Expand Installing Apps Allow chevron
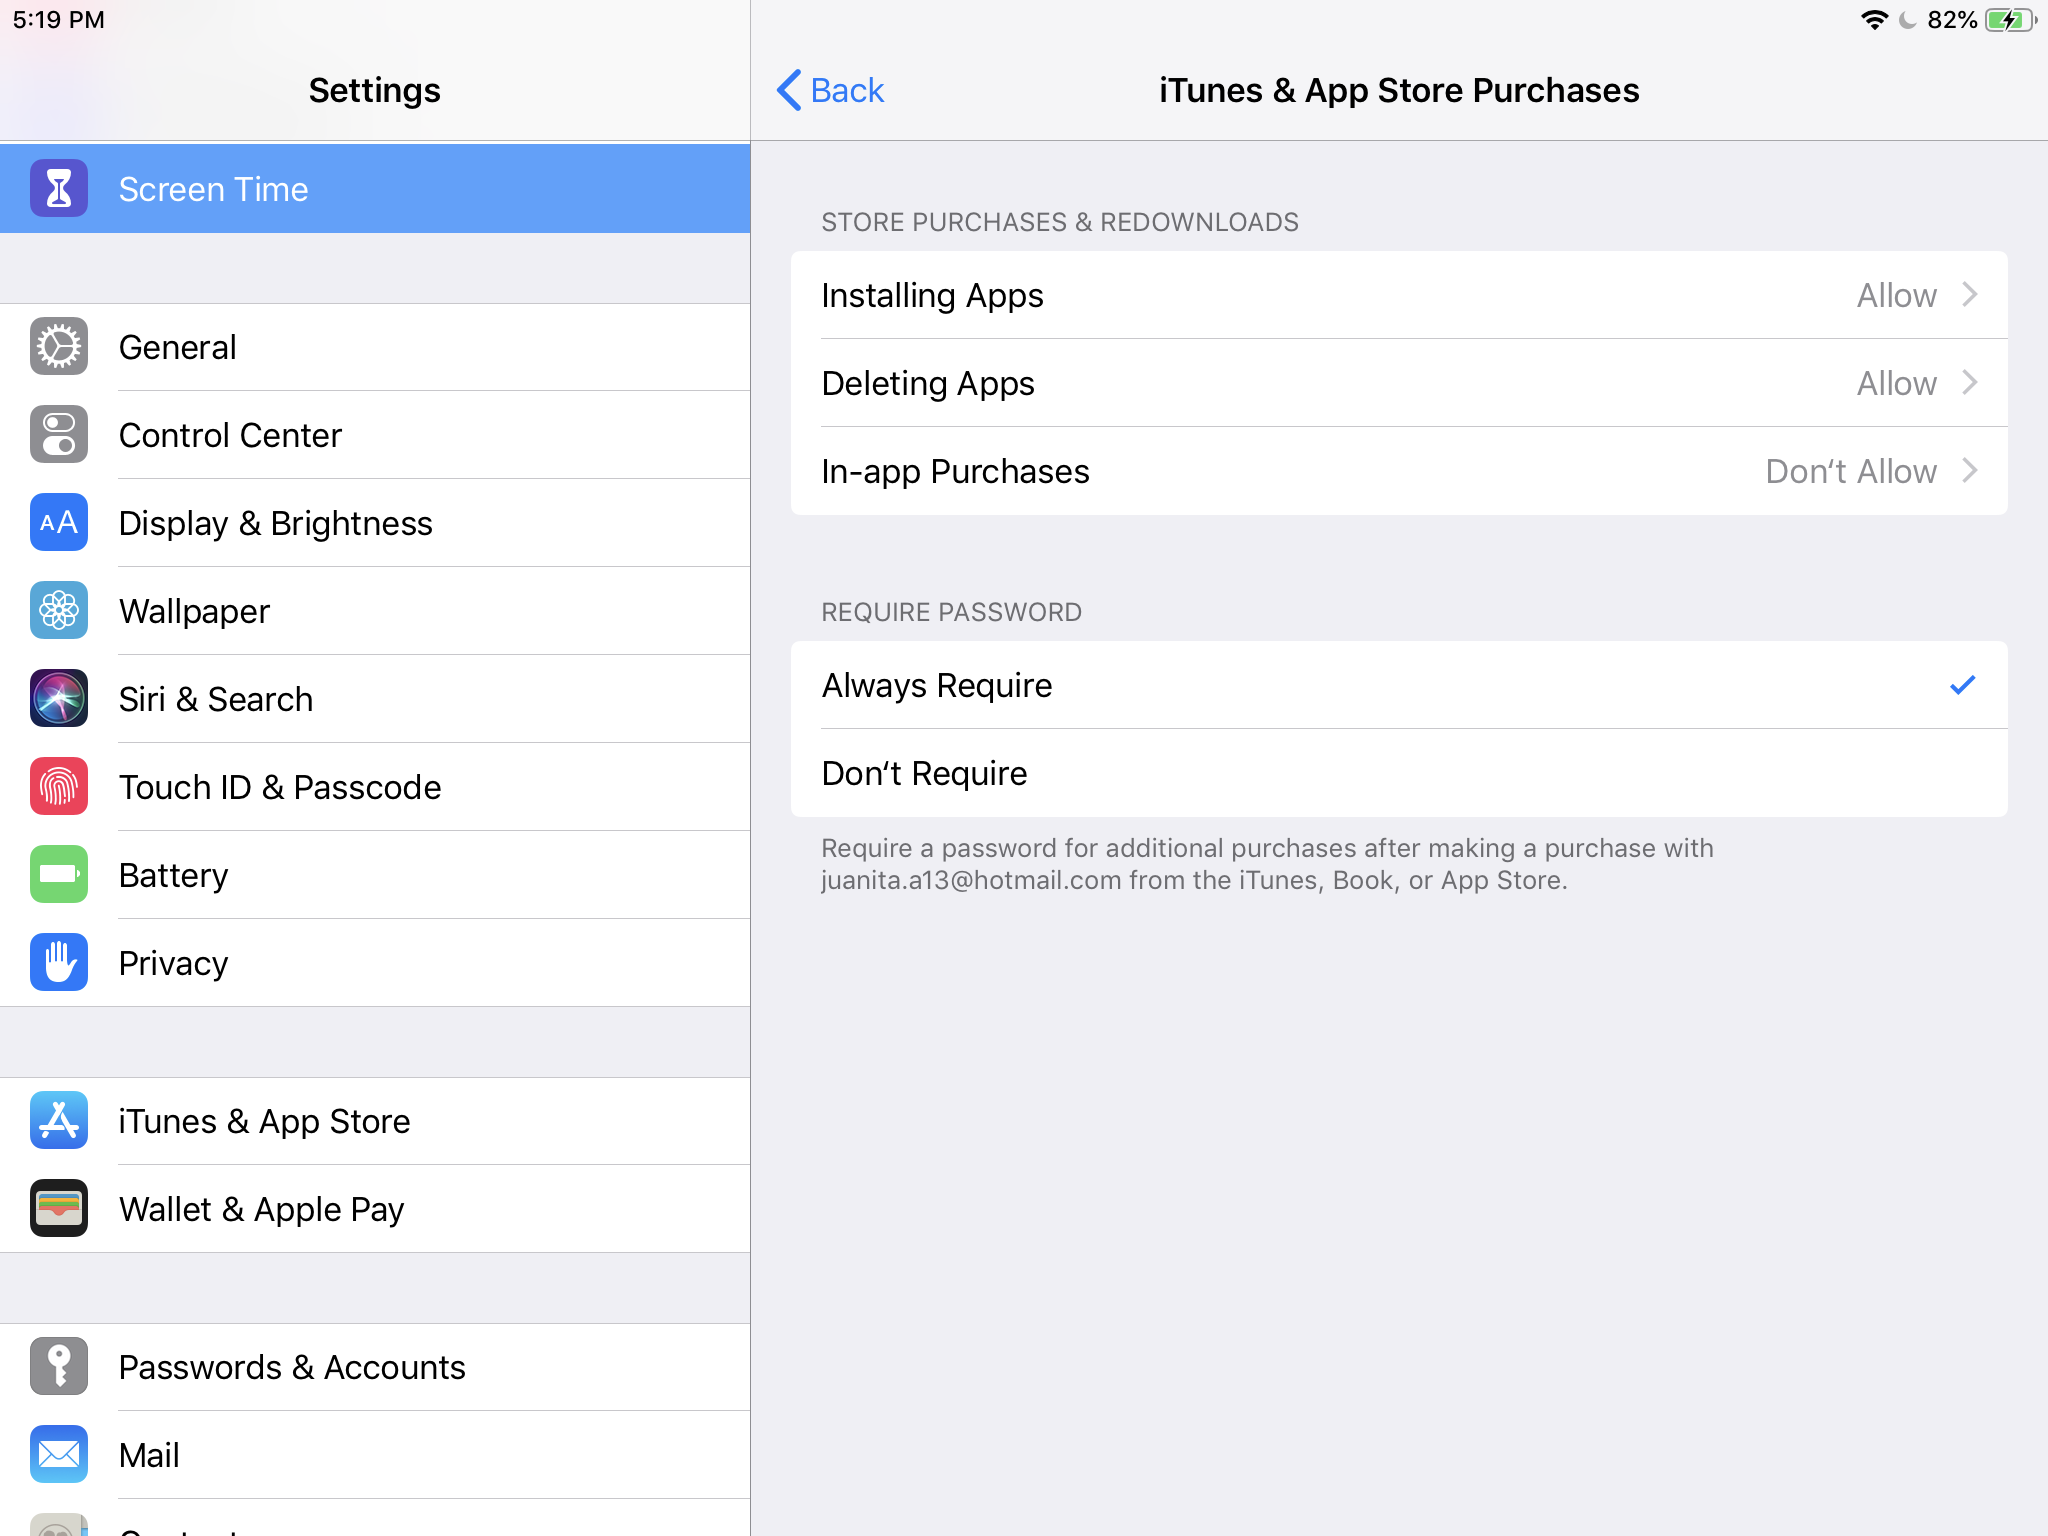2048x1536 pixels. coord(1969,295)
